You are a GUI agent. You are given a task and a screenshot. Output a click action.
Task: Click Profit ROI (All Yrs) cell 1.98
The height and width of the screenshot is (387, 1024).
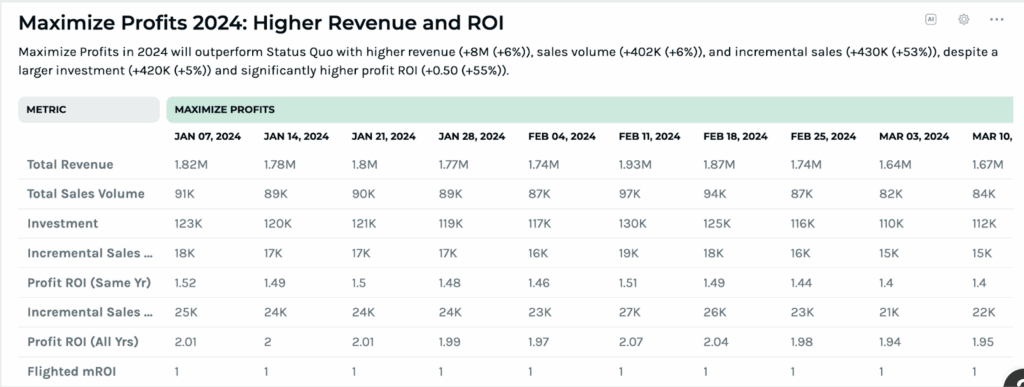tap(803, 342)
